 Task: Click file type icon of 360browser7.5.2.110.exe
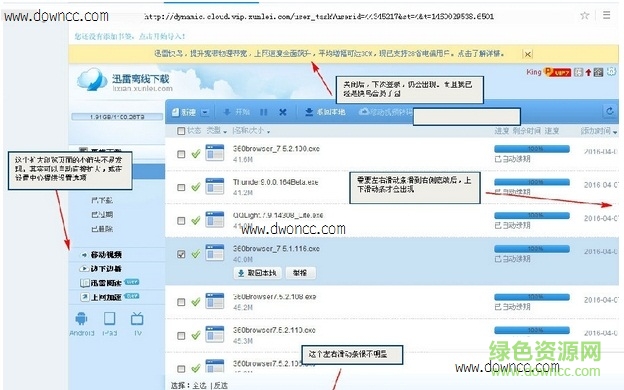pyautogui.click(x=214, y=335)
